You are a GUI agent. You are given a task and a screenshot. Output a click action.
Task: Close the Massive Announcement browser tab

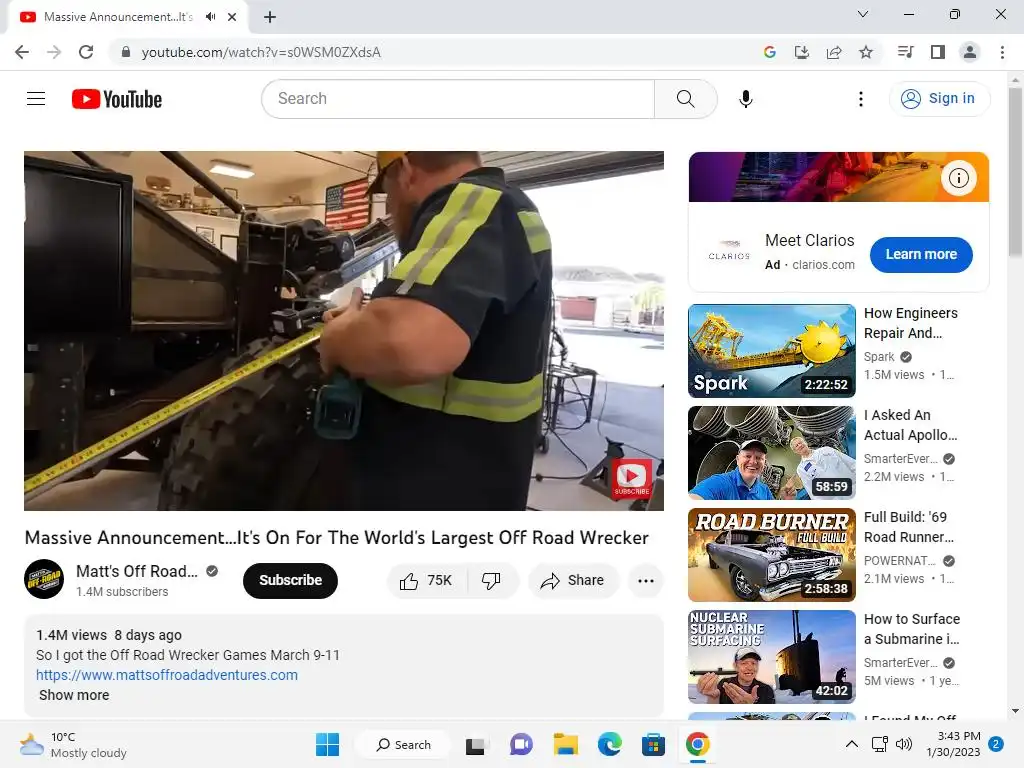pyautogui.click(x=232, y=17)
